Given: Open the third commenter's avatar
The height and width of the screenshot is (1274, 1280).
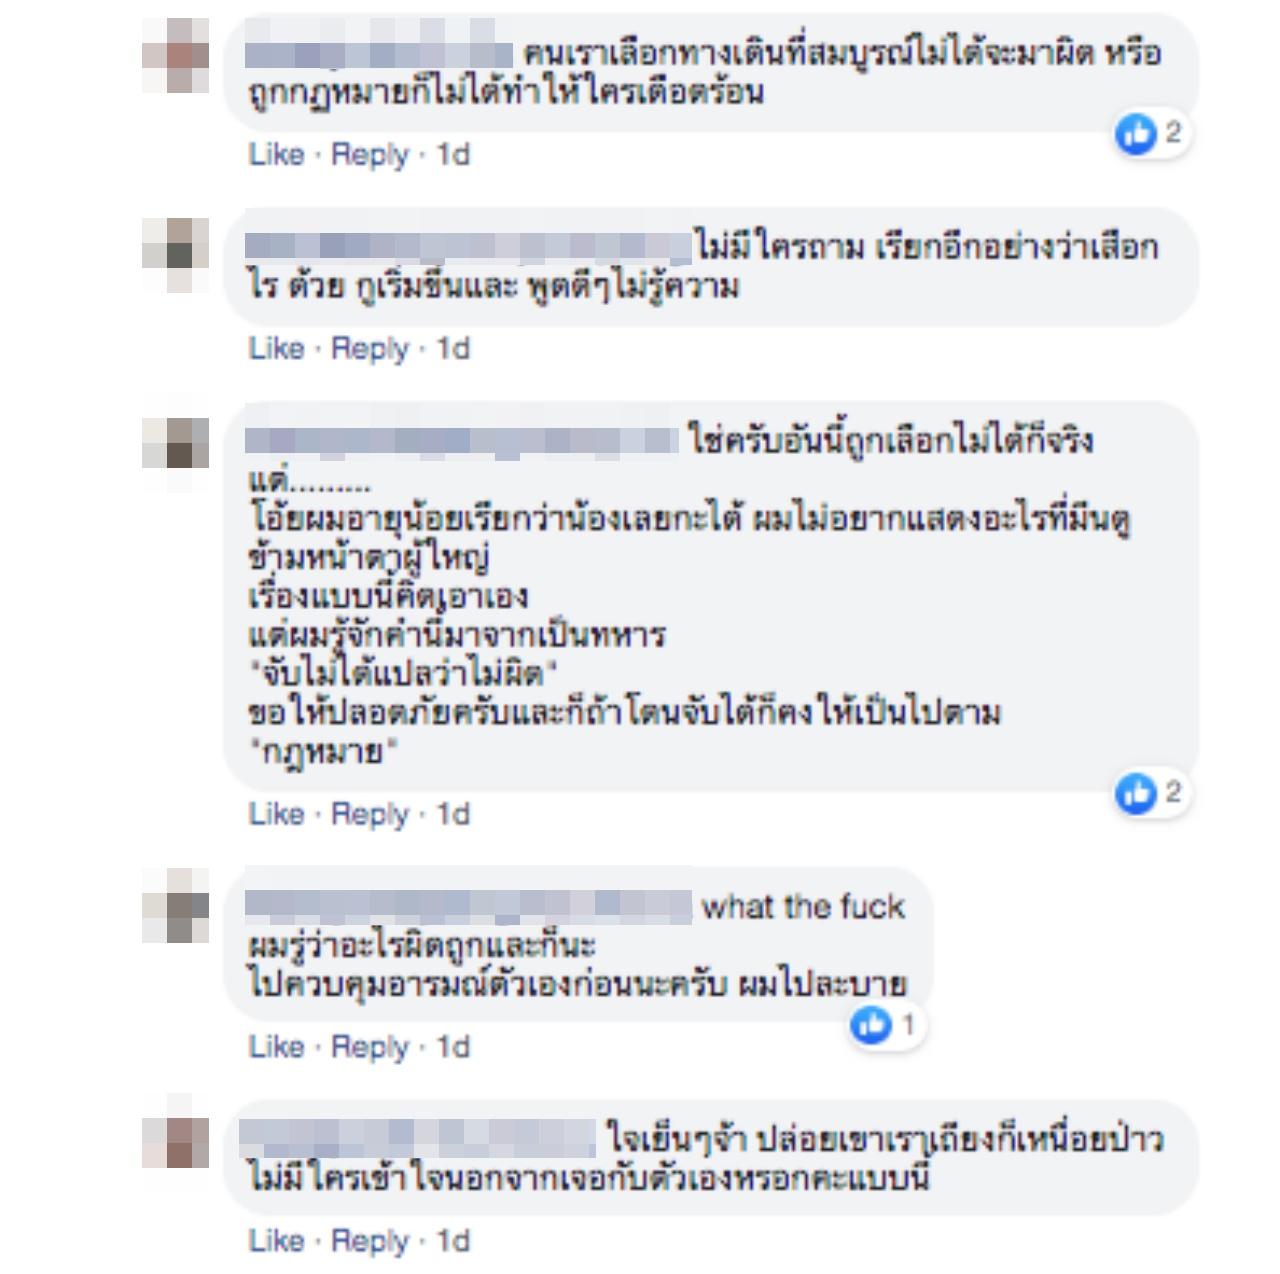Looking at the screenshot, I should click(175, 455).
